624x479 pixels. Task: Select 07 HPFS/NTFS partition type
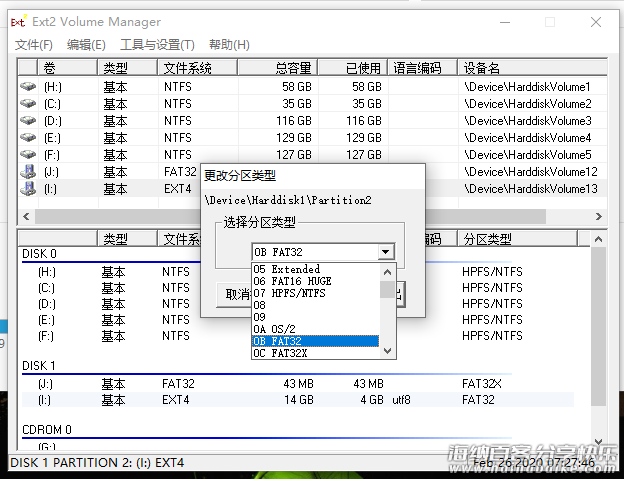coord(316,293)
